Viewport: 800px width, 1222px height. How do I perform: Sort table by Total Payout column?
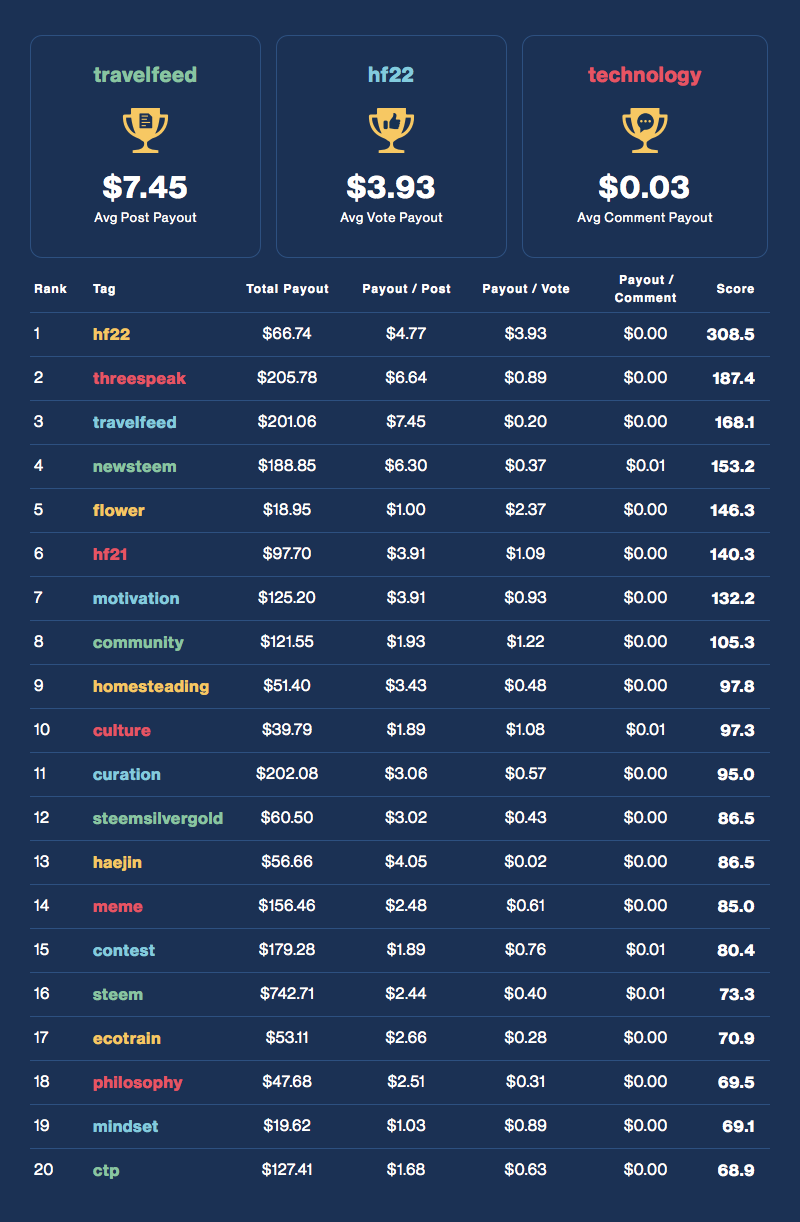click(x=287, y=289)
